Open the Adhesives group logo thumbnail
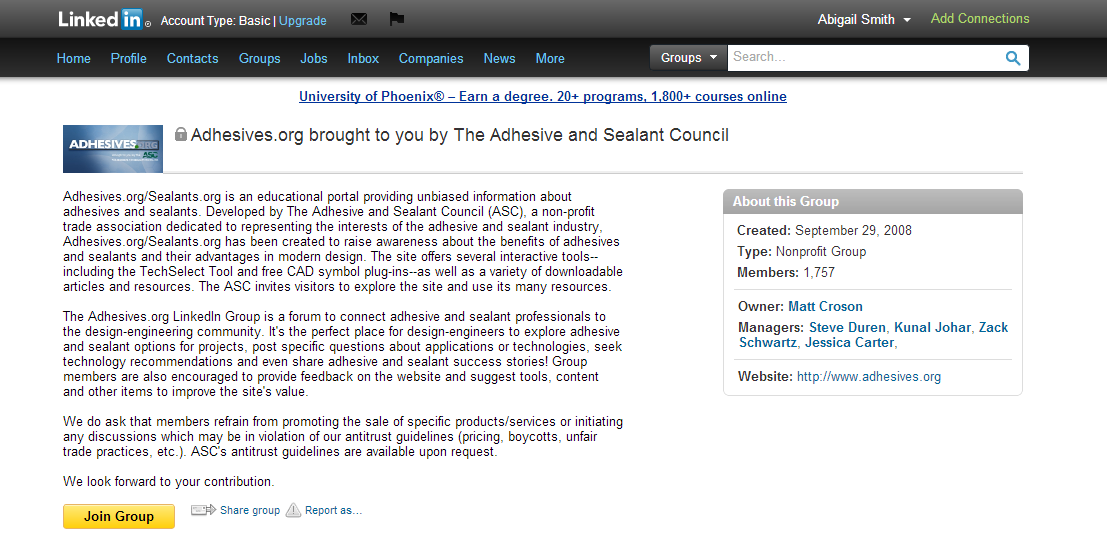 tap(113, 149)
